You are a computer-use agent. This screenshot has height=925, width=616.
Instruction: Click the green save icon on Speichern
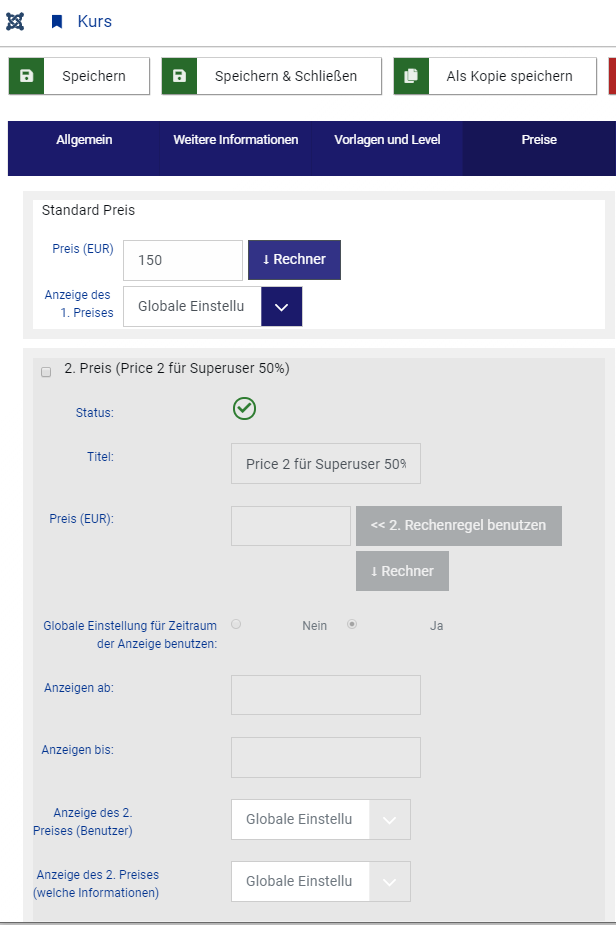(27, 76)
